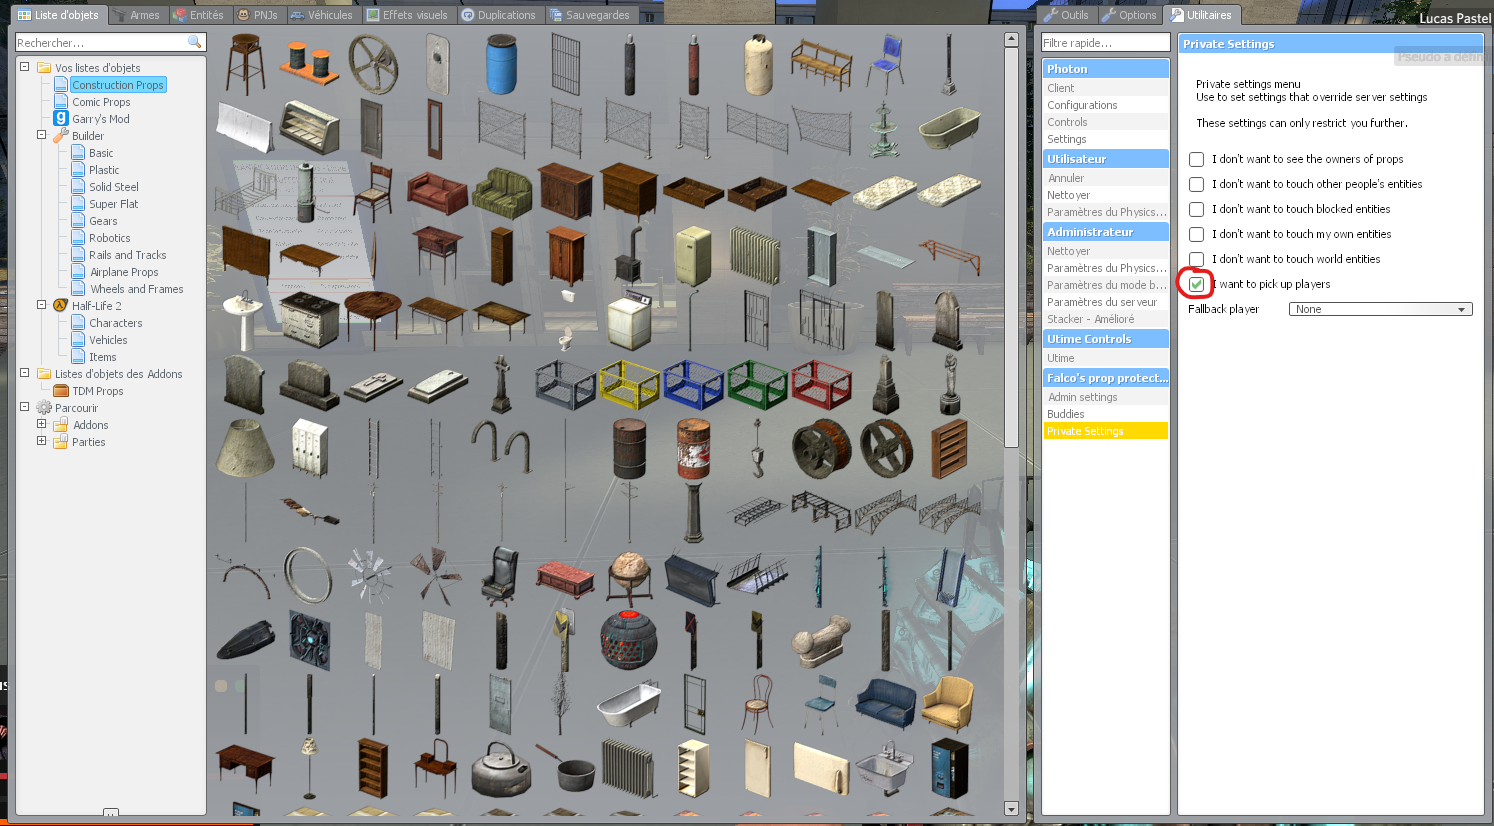Open the PNJs tab
Image resolution: width=1494 pixels, height=826 pixels.
tap(258, 15)
